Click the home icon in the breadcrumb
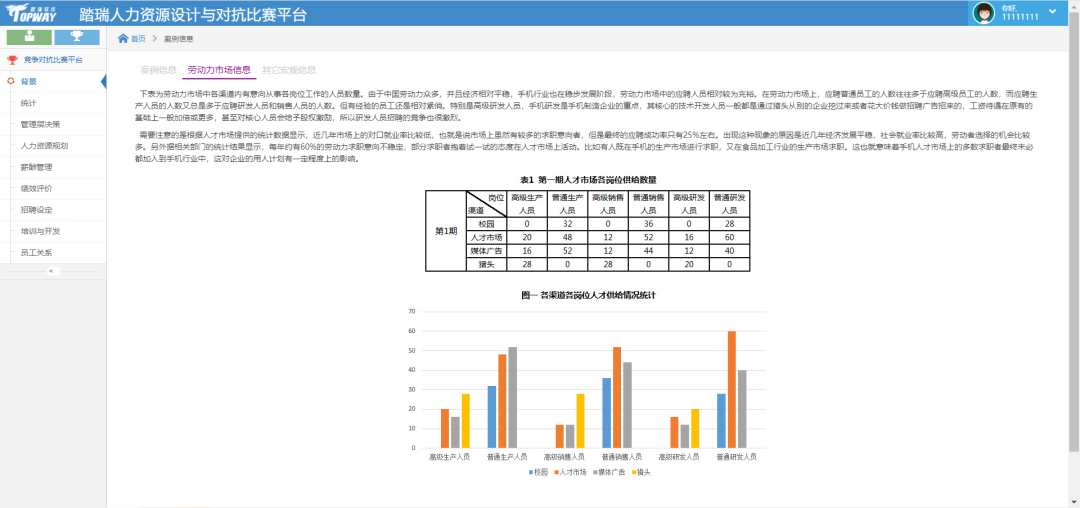The height and width of the screenshot is (508, 1080). [x=123, y=39]
